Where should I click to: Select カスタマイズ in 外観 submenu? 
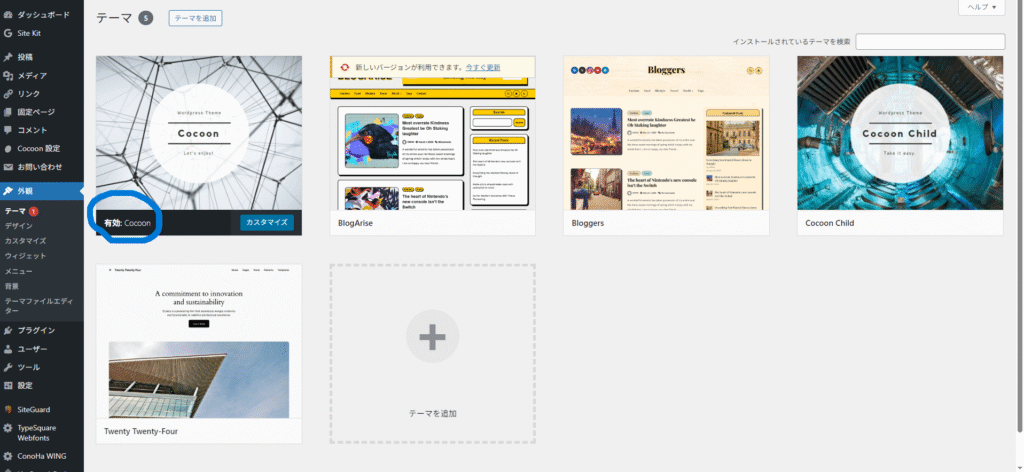point(25,241)
